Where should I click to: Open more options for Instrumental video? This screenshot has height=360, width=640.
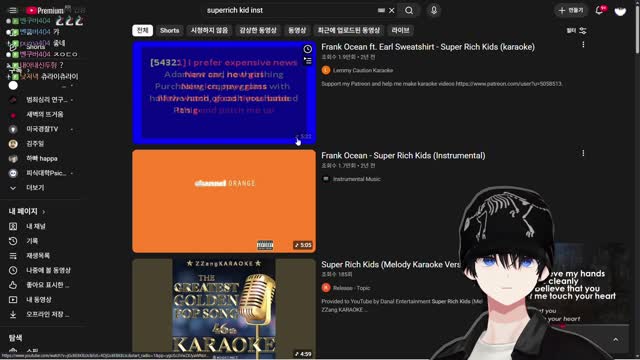point(583,153)
